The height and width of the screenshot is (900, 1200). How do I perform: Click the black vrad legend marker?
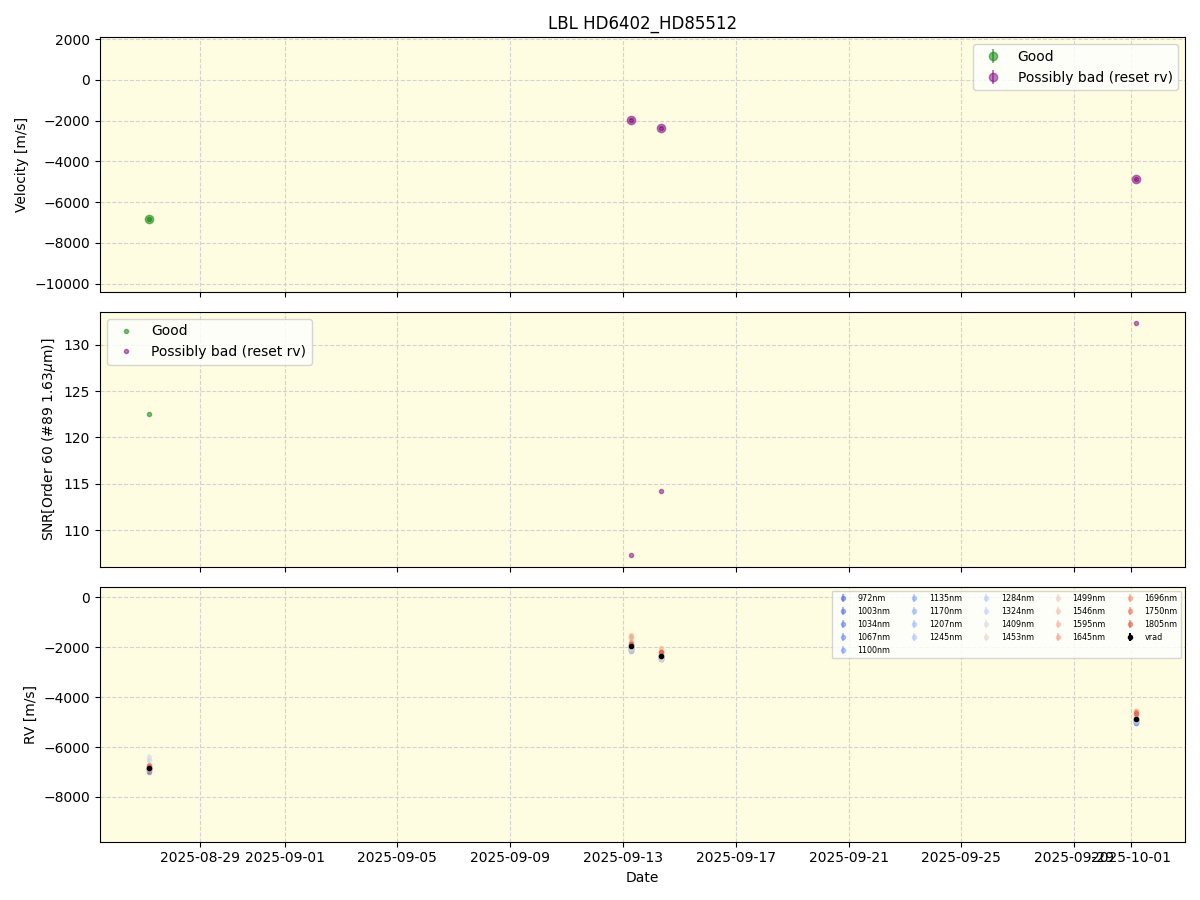(1130, 637)
